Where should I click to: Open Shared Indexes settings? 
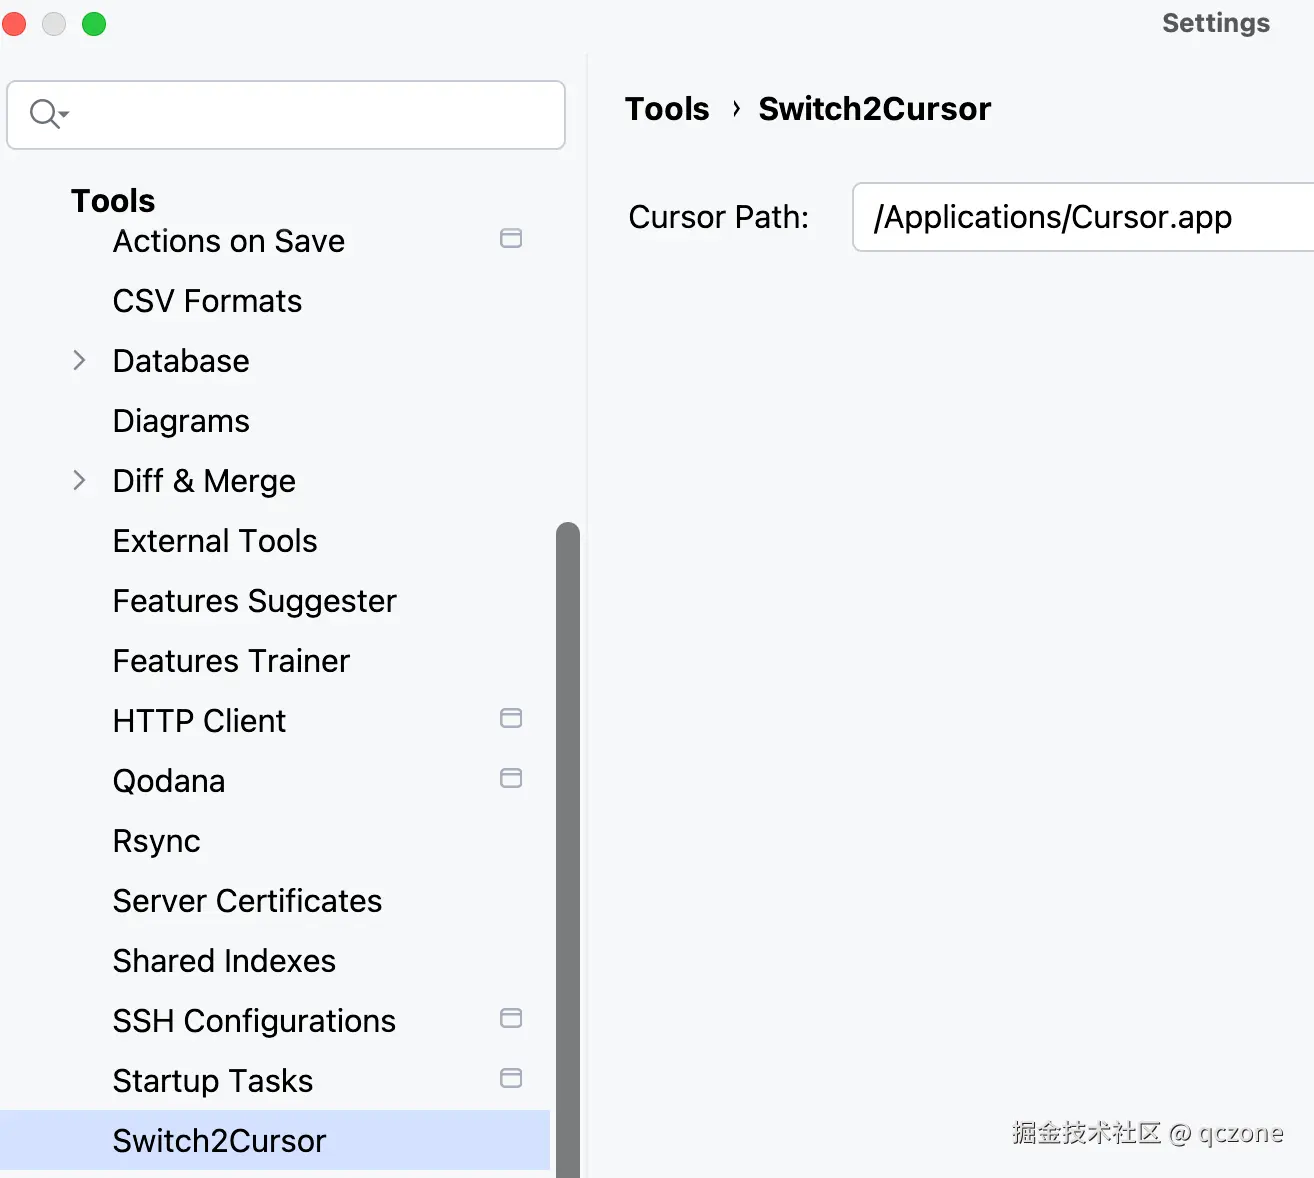click(224, 962)
